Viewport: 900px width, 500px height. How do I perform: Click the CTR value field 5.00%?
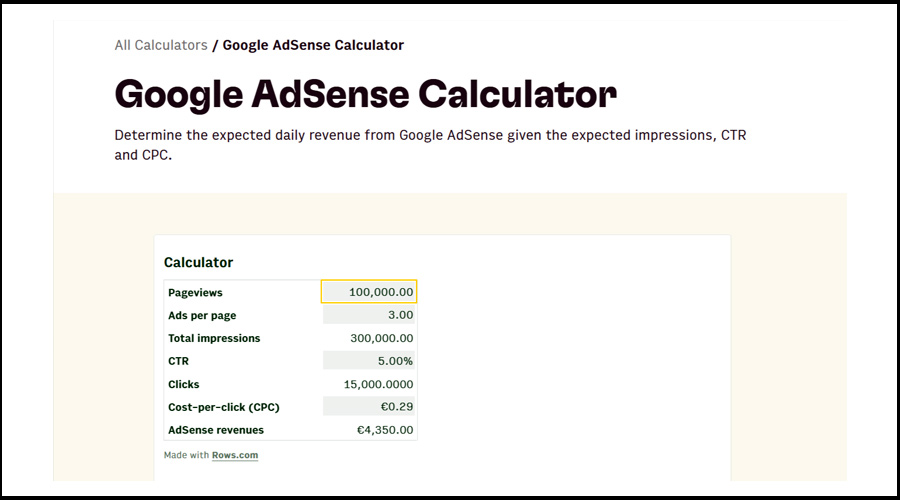click(369, 361)
